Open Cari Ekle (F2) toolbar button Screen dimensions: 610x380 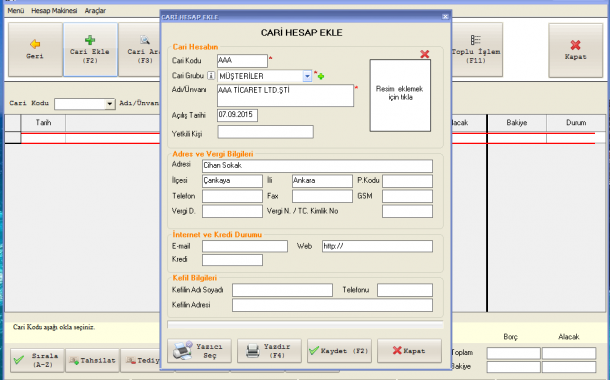(x=90, y=49)
